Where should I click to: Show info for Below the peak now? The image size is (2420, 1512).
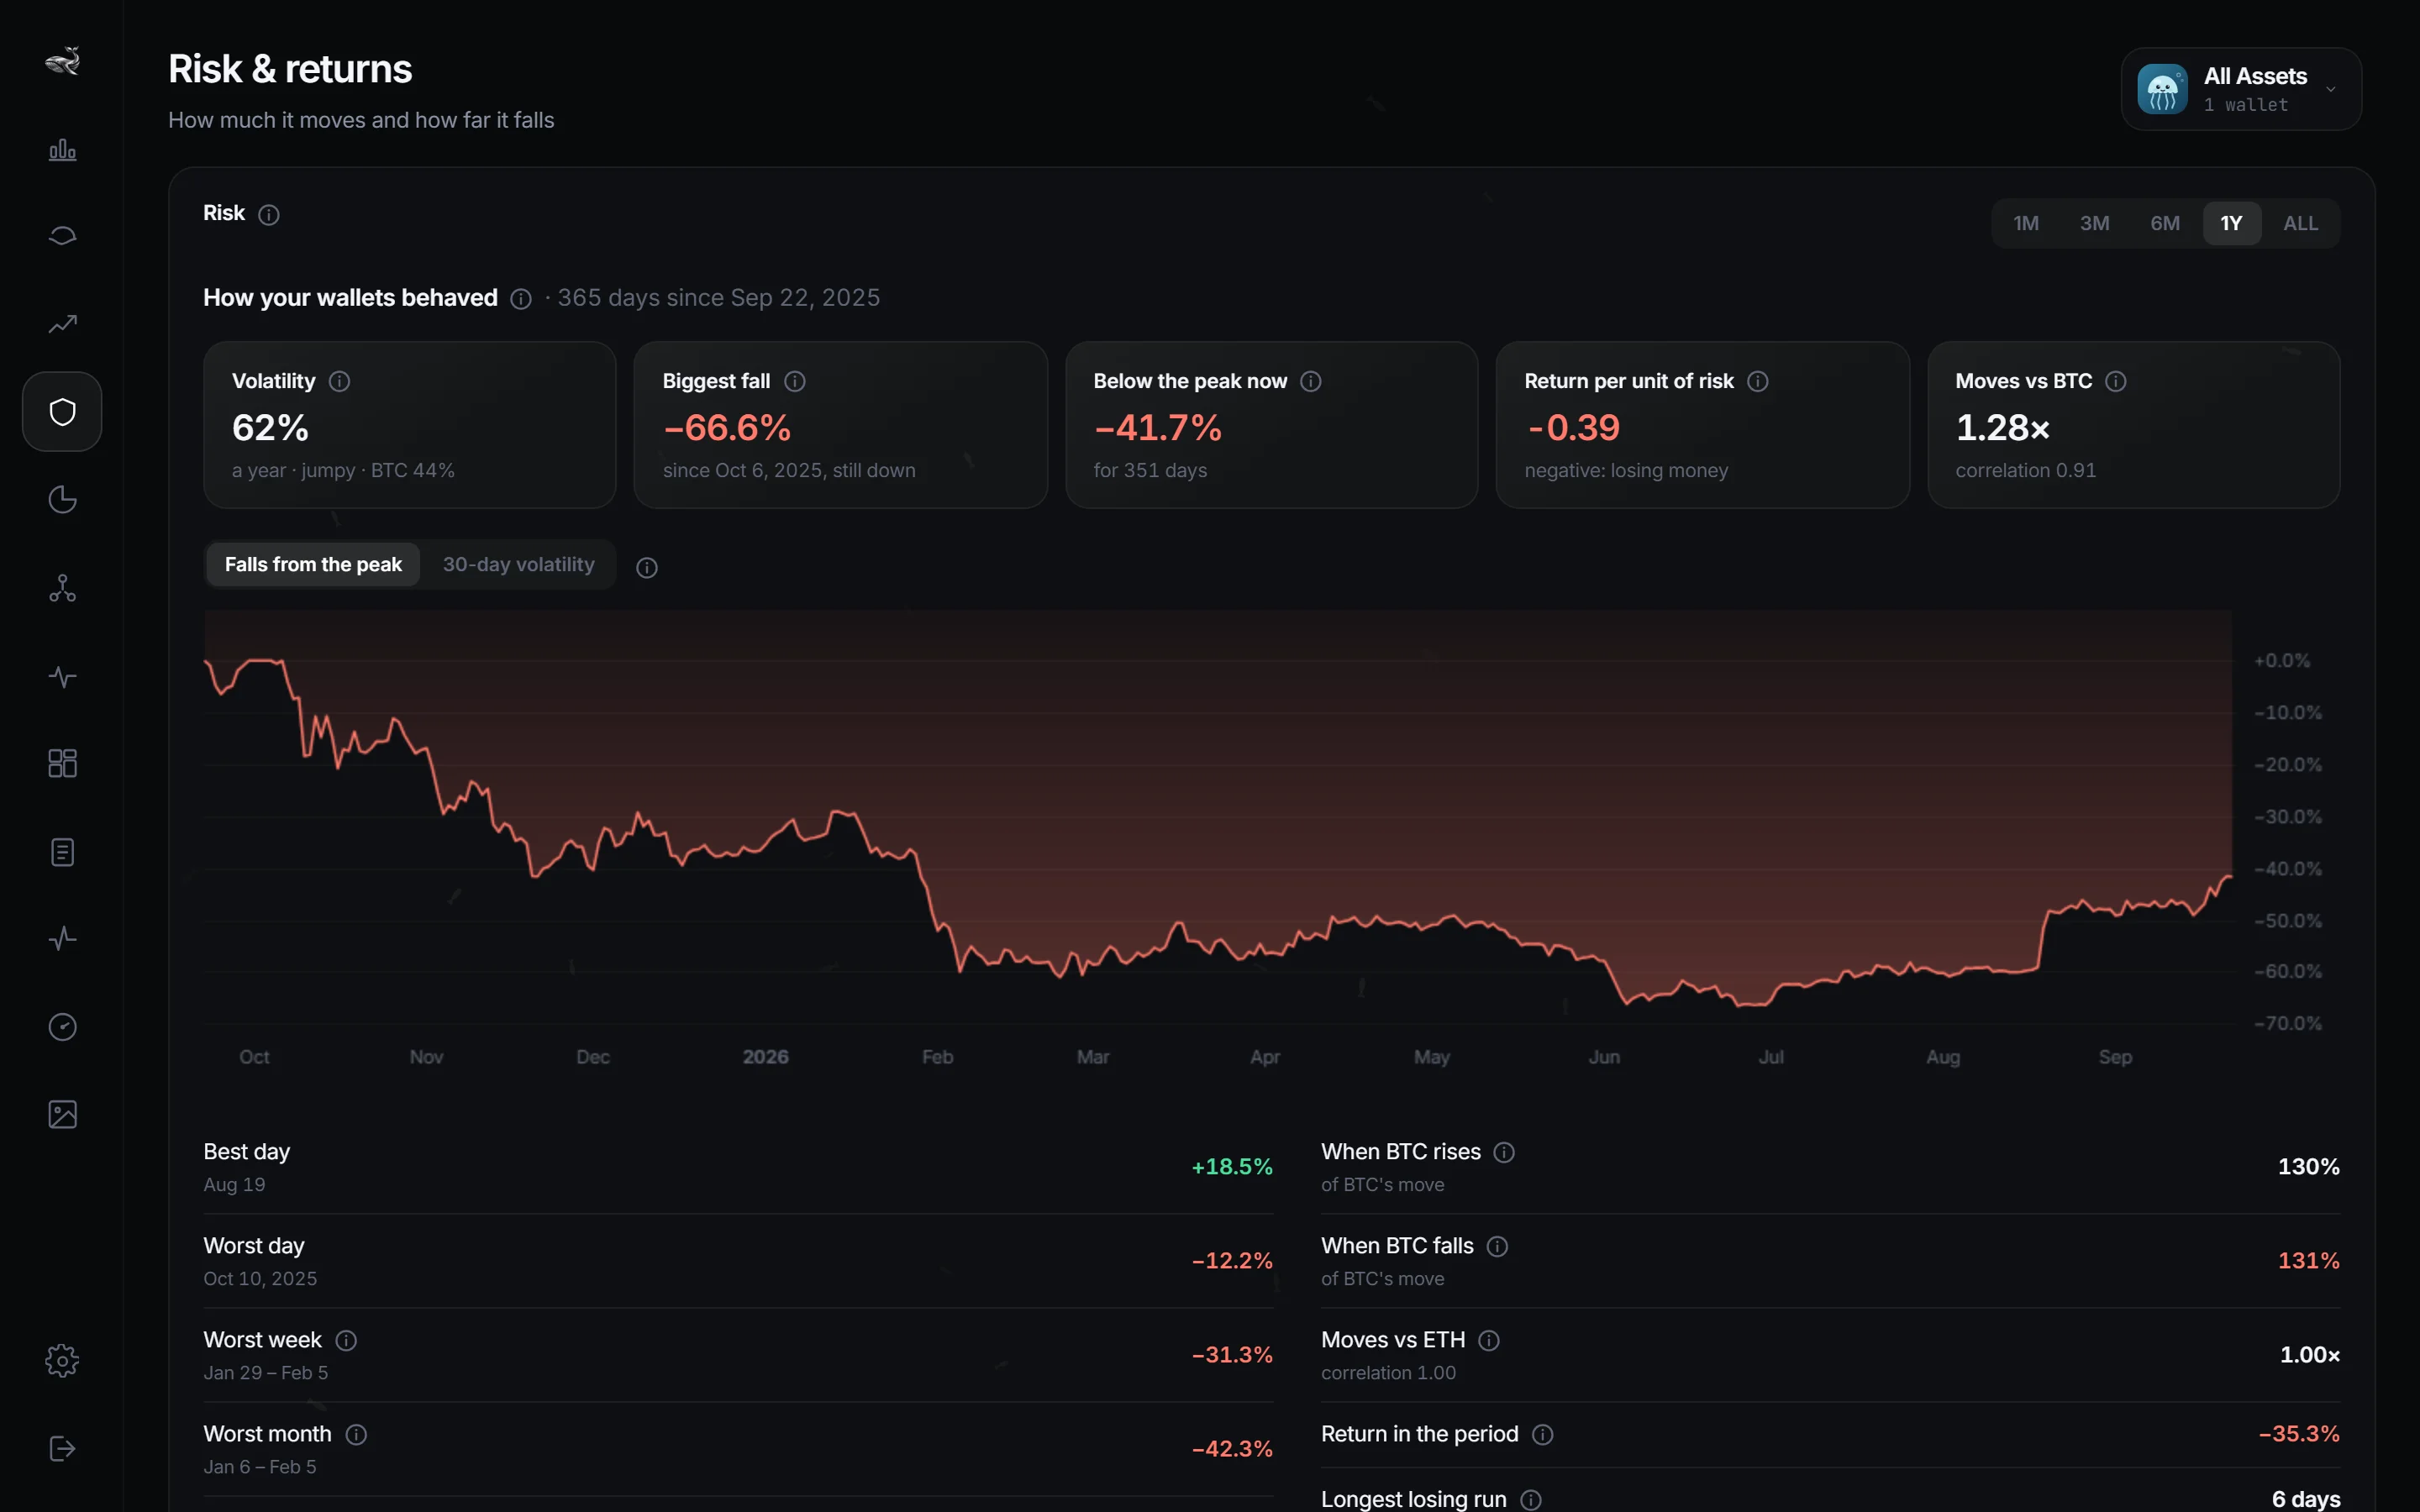coord(1311,382)
